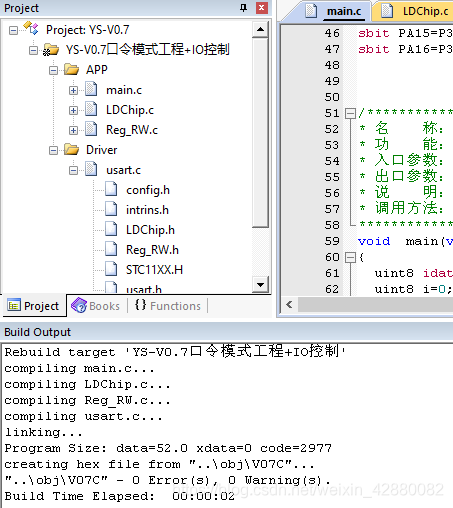453x508 pixels.
Task: Click the Driver folder icon
Action: tap(71, 149)
